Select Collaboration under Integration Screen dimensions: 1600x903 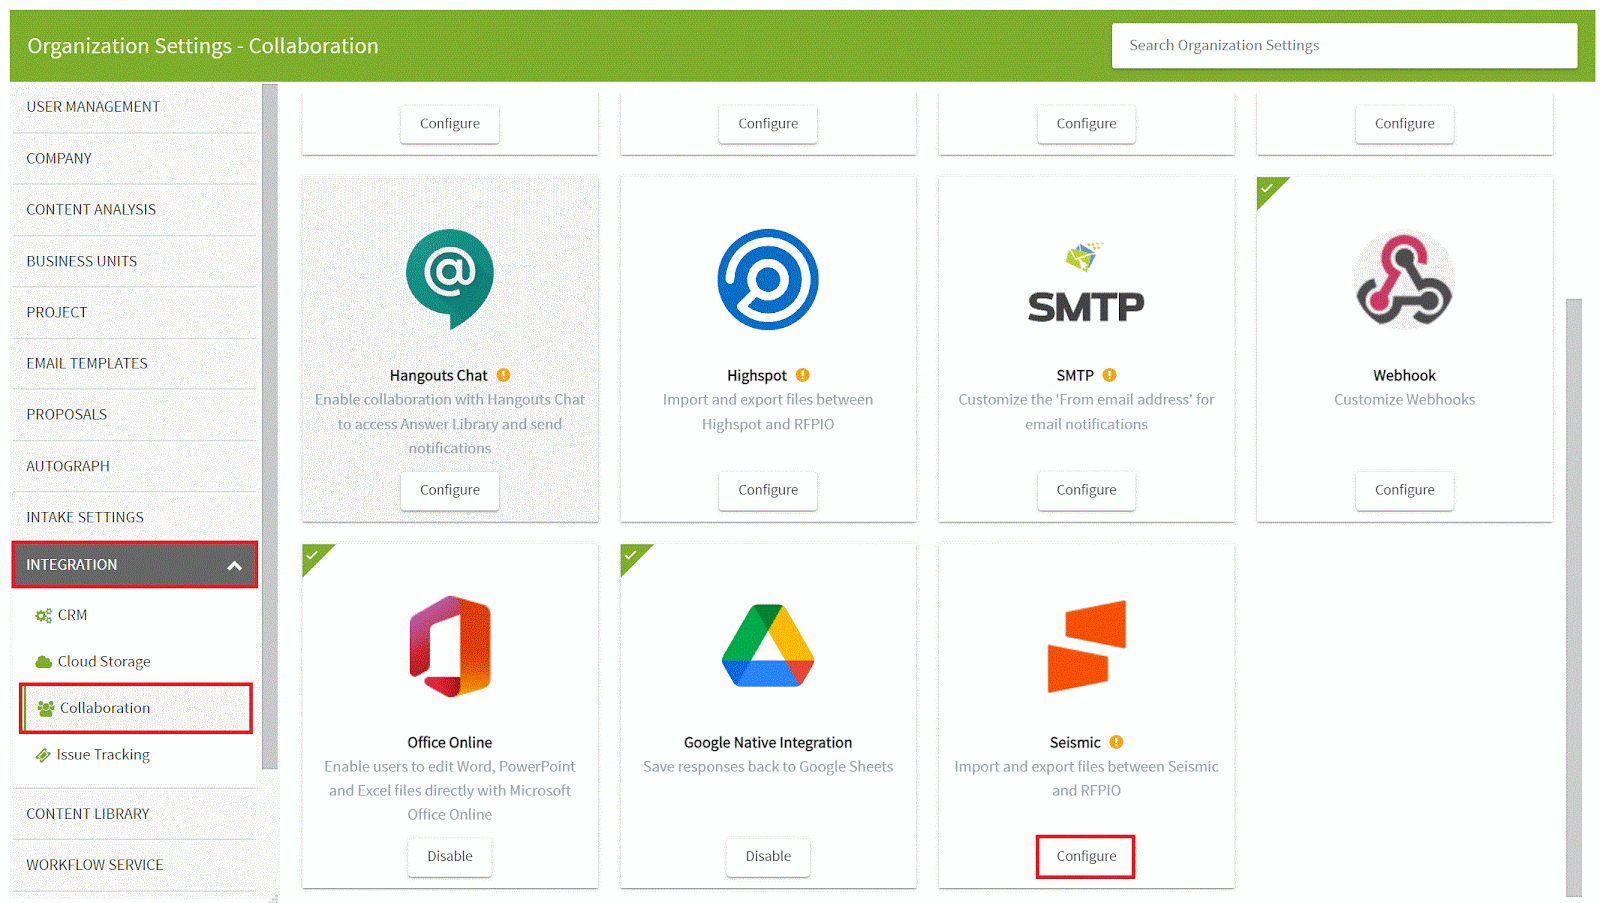point(136,708)
